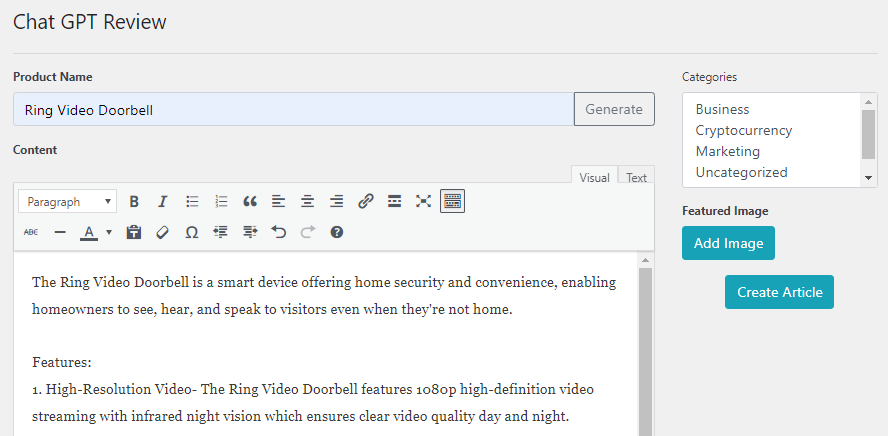Image resolution: width=888 pixels, height=436 pixels.
Task: Click the Generate button
Action: 614,109
